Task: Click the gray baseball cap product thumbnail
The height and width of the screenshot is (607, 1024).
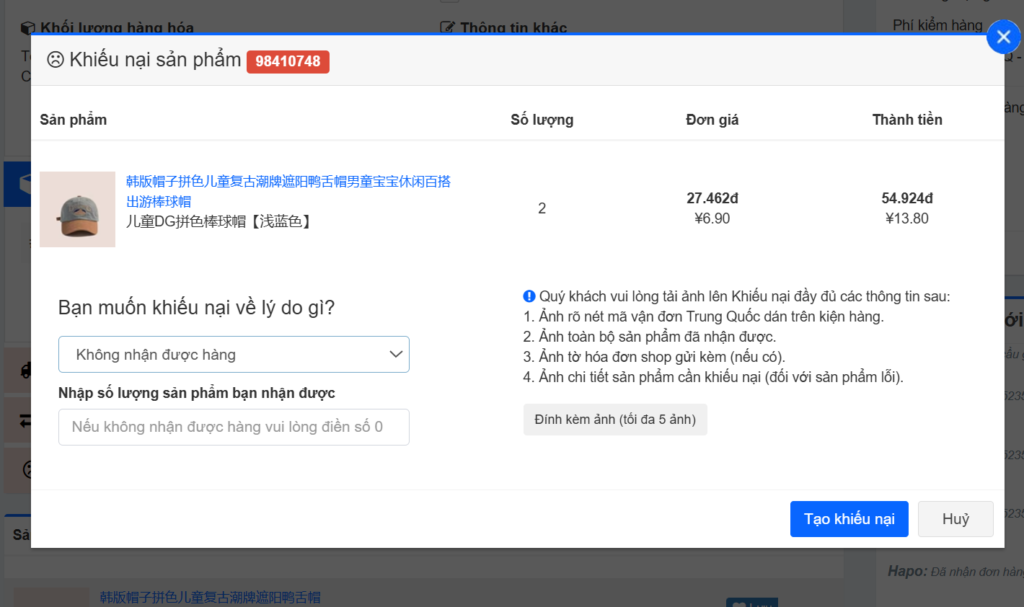Action: tap(77, 209)
